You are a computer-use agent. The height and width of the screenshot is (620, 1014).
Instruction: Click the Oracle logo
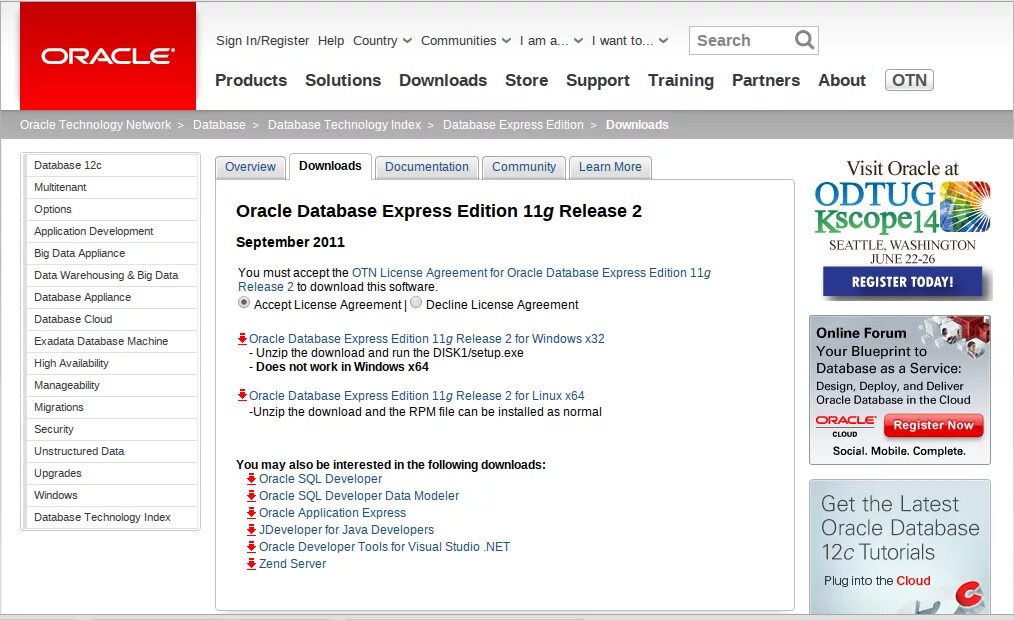click(108, 56)
